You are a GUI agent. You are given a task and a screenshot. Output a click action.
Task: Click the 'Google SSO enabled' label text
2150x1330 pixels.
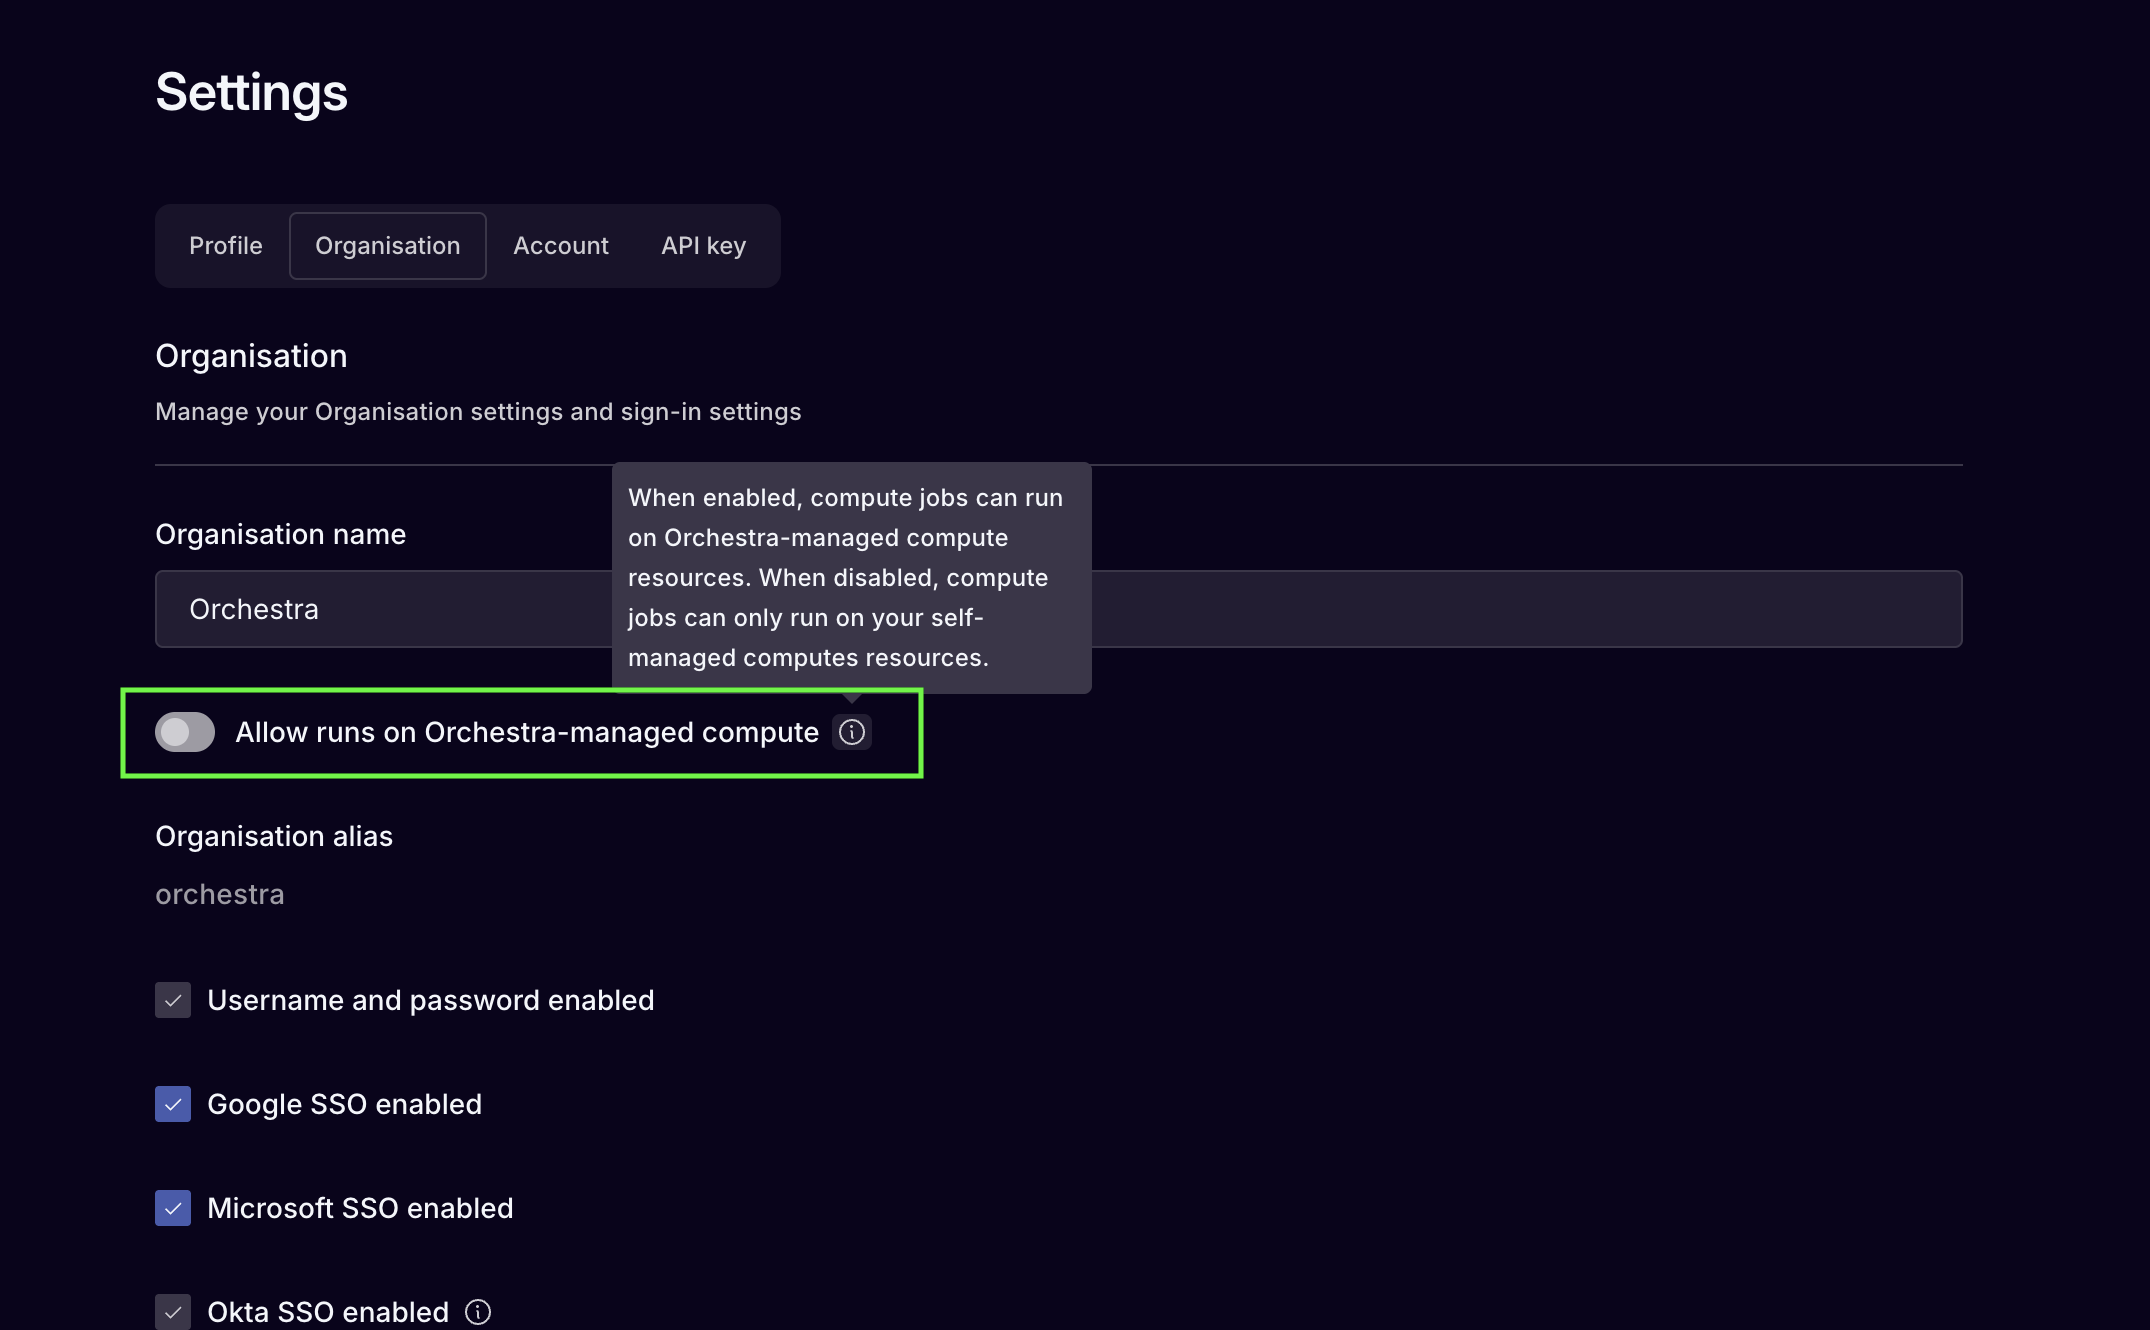point(345,1104)
